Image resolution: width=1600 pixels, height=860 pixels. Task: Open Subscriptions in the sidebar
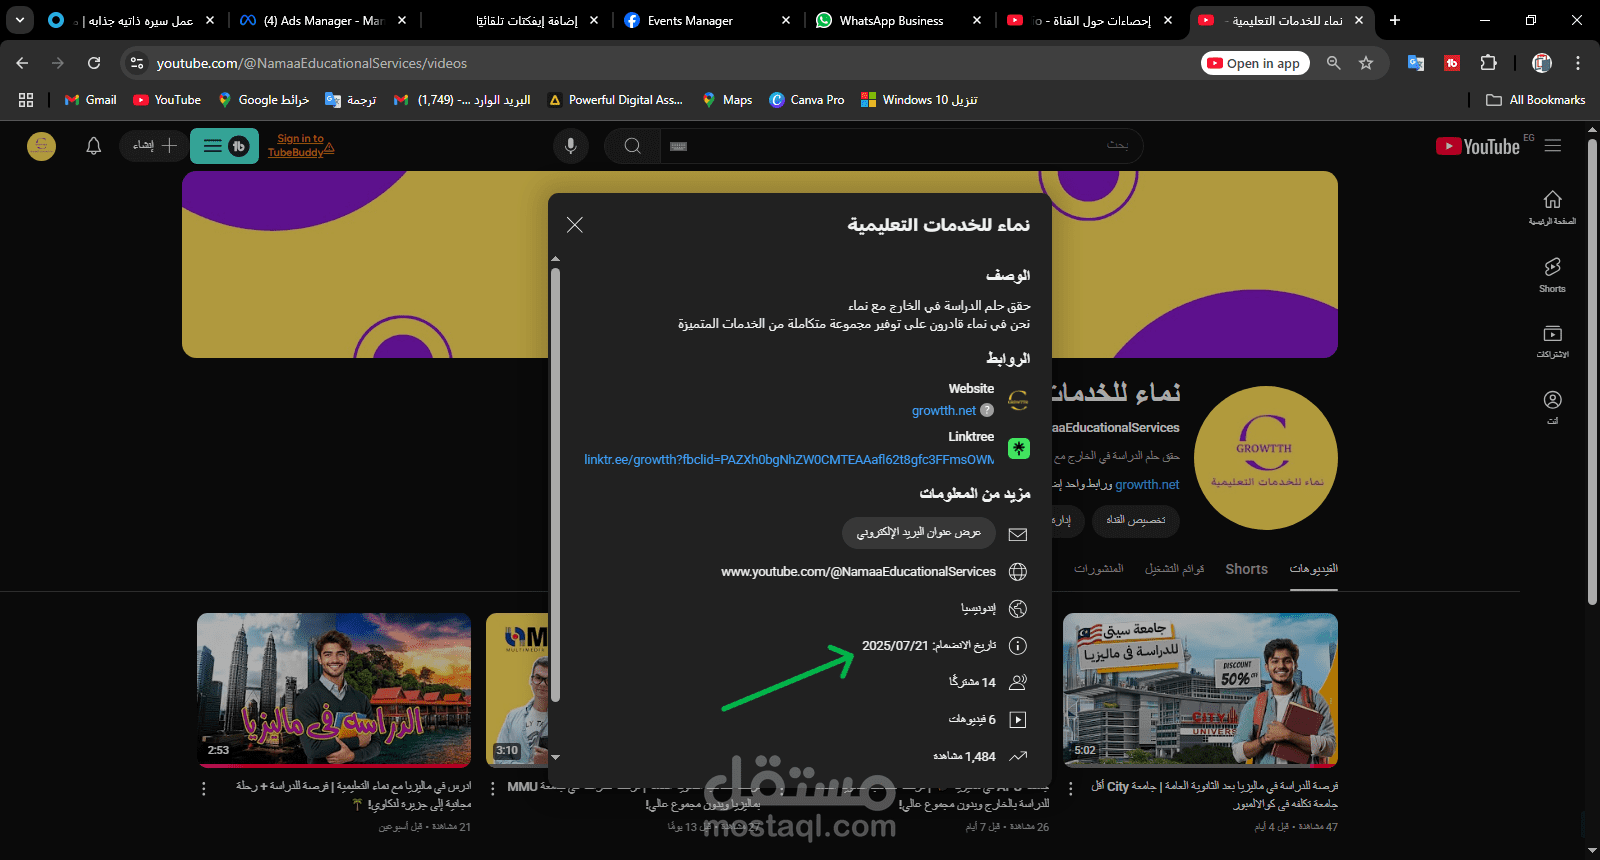click(x=1552, y=341)
